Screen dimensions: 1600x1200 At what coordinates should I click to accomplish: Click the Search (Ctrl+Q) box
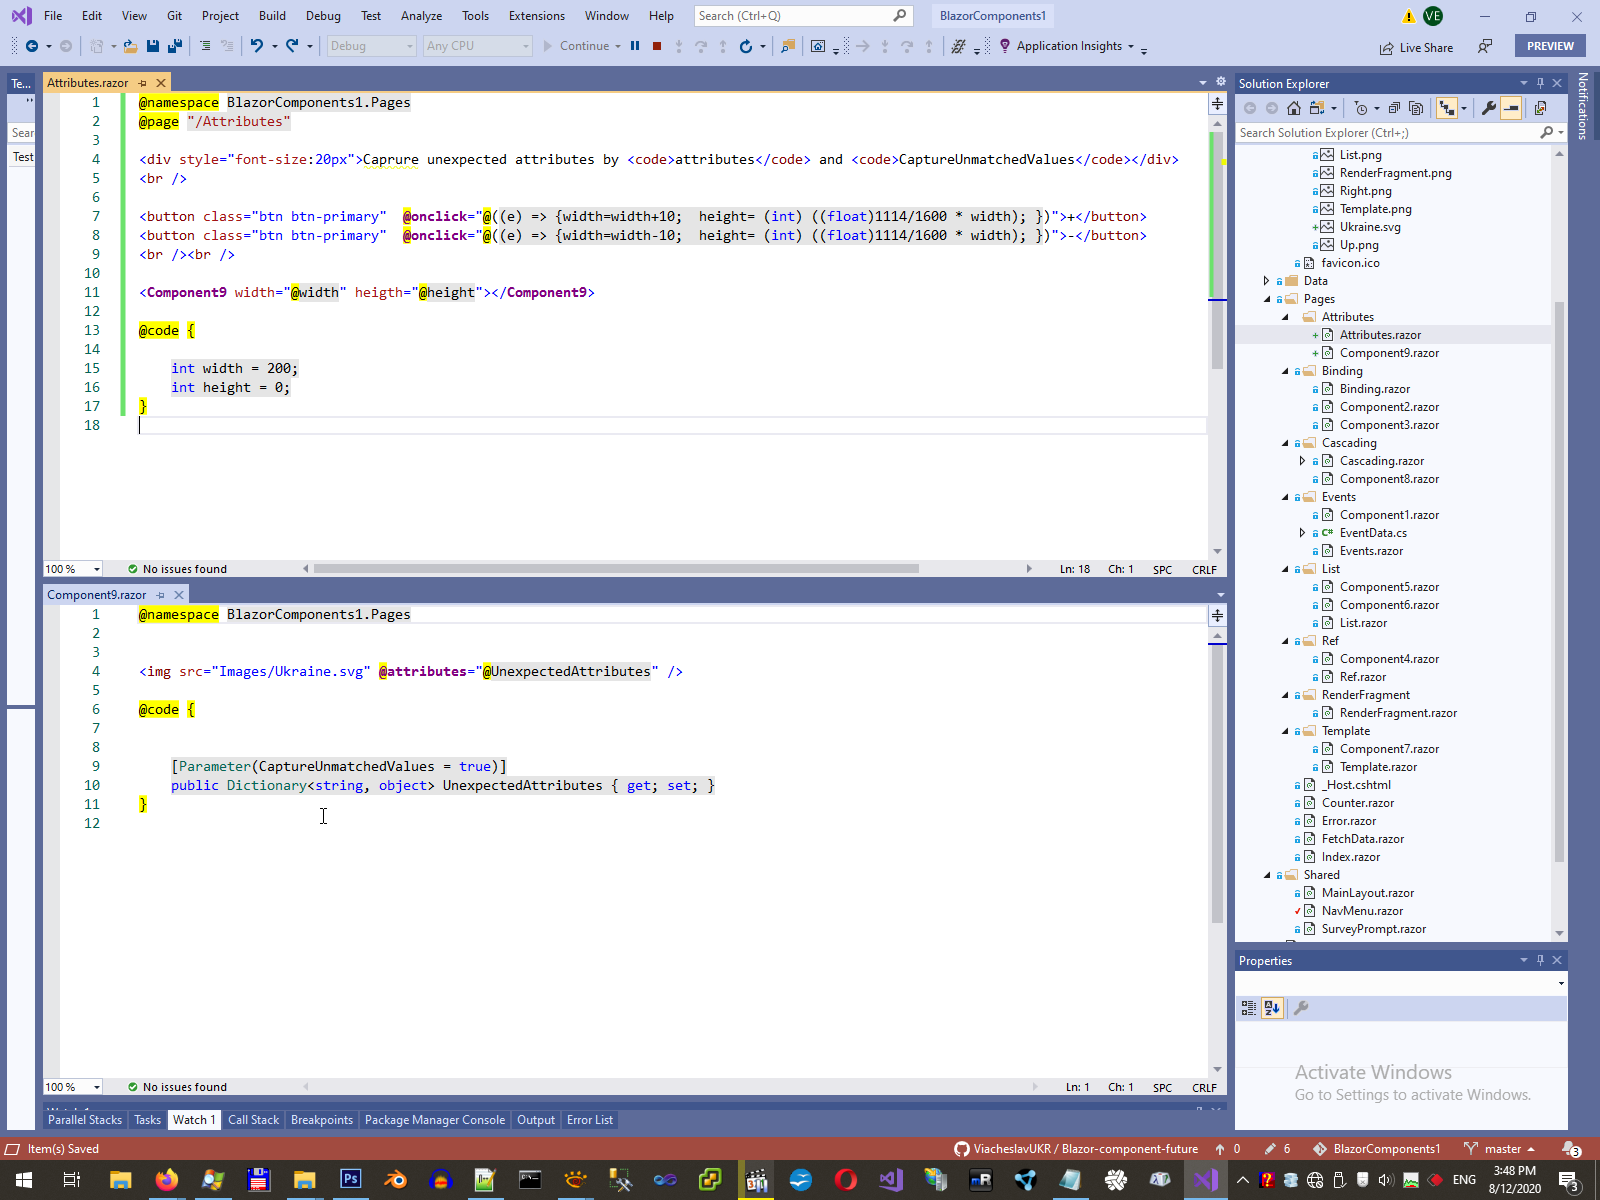[802, 16]
